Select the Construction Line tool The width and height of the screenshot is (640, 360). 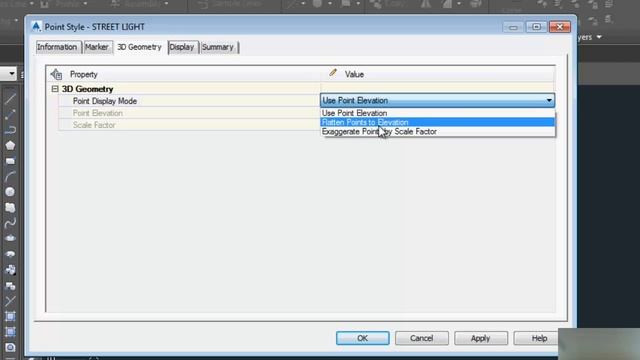pyautogui.click(x=10, y=114)
